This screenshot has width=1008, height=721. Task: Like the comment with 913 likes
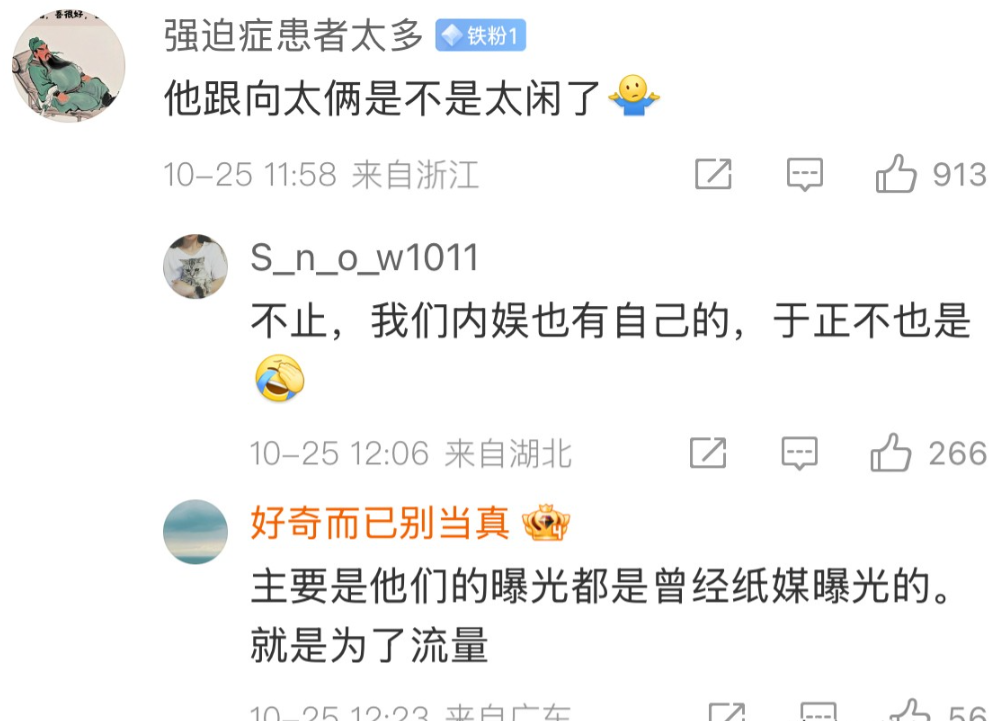click(896, 174)
